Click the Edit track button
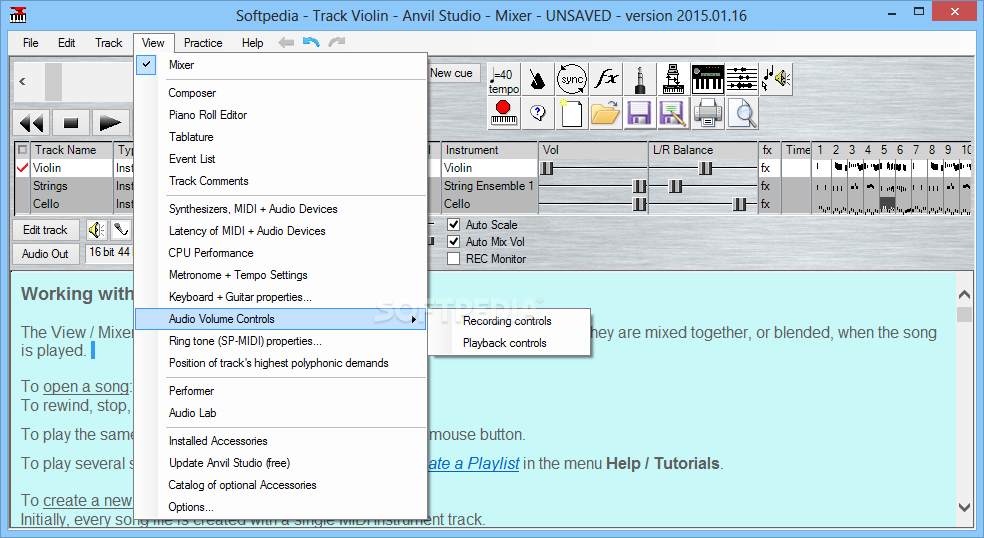Viewport: 984px width, 538px height. pos(46,230)
